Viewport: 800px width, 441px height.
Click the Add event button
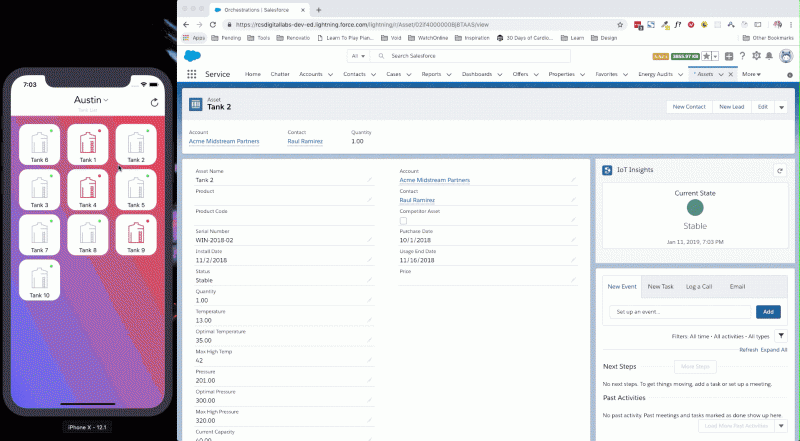(768, 312)
